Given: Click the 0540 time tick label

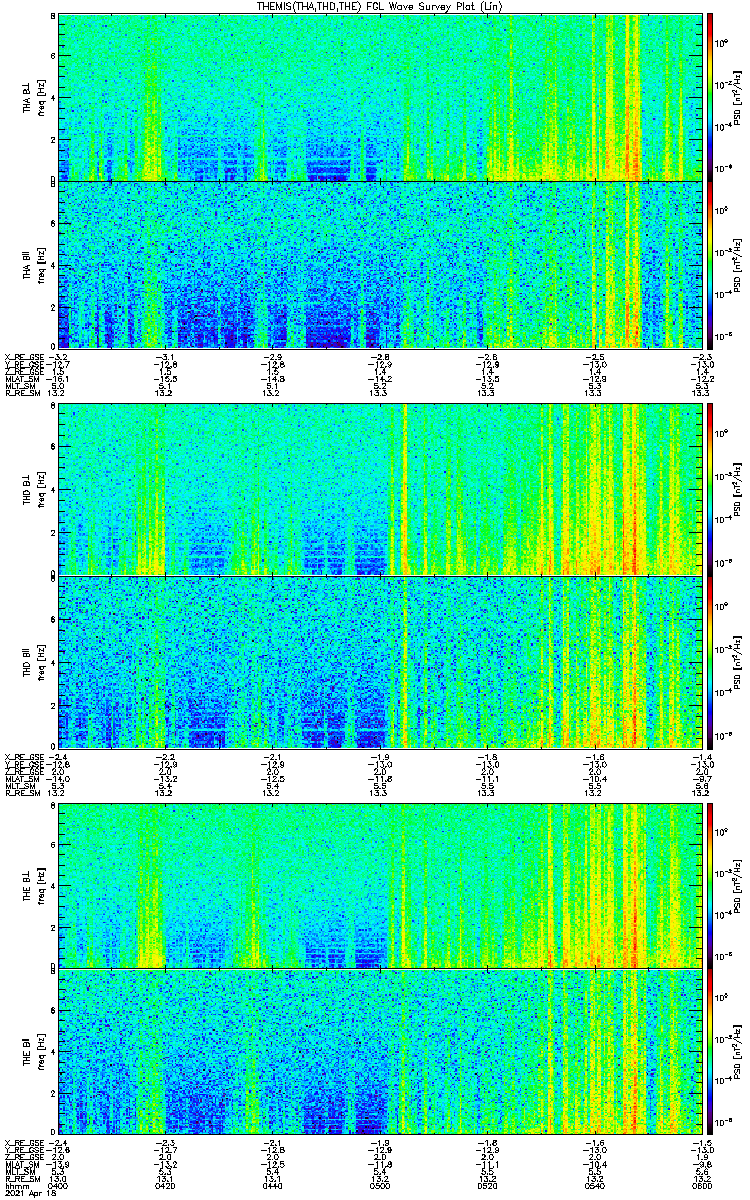Looking at the screenshot, I should pyautogui.click(x=594, y=1185).
